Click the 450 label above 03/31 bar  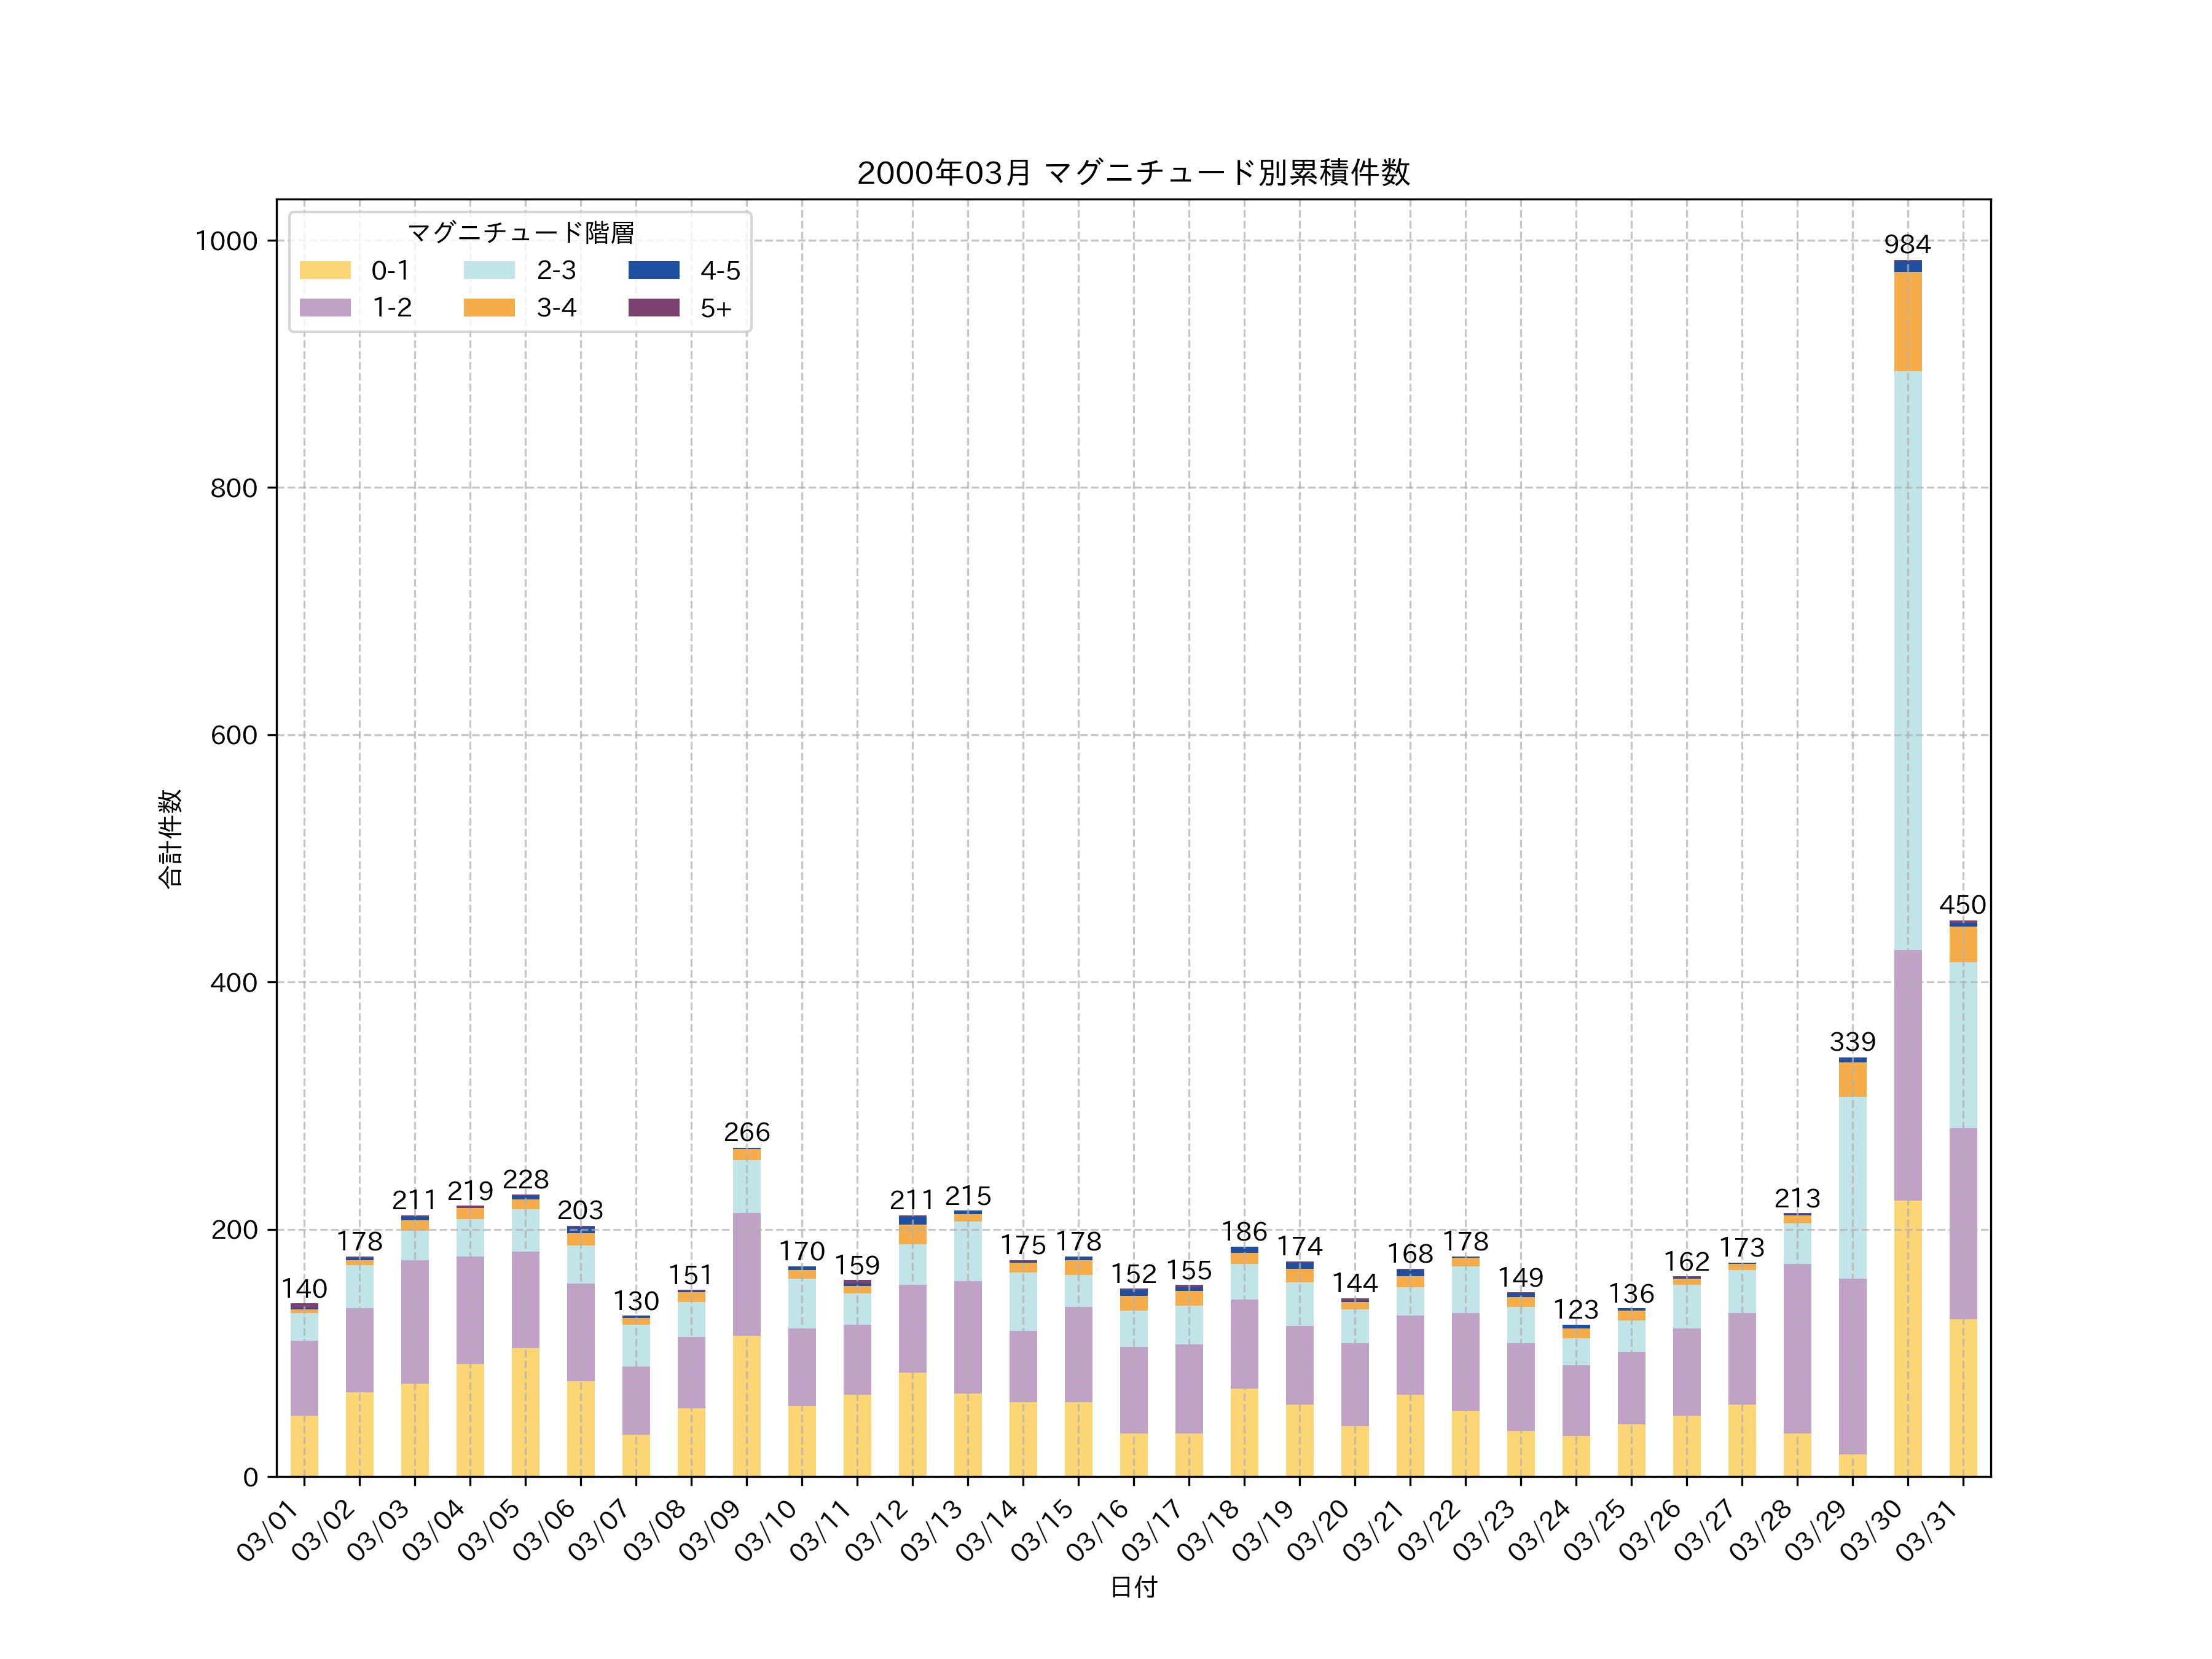point(1962,905)
